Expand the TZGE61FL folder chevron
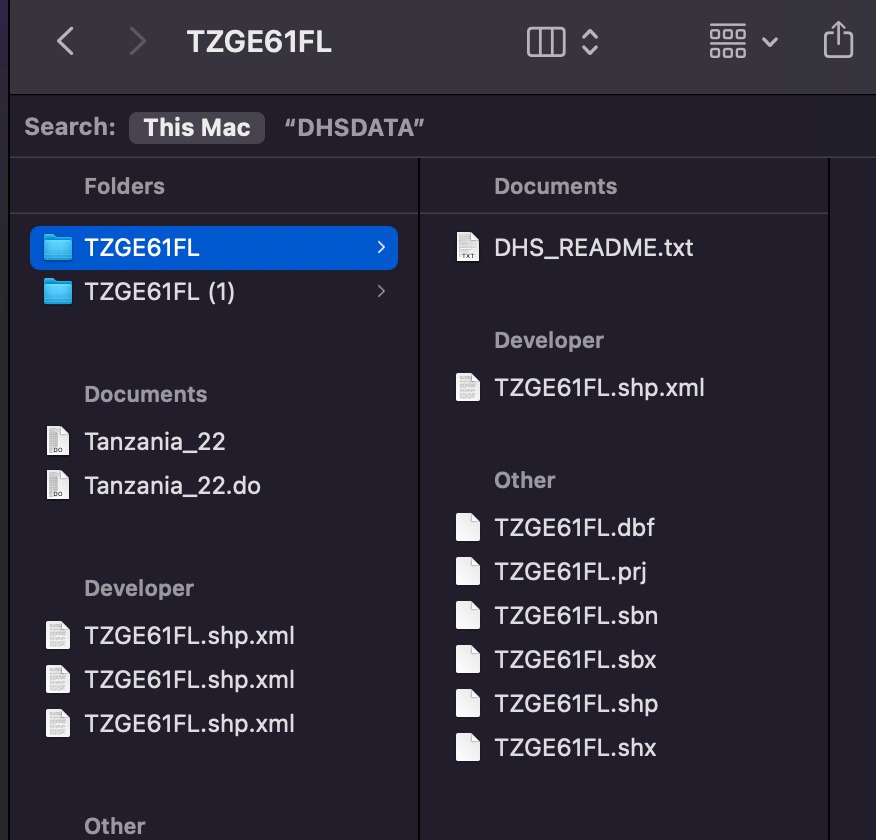Viewport: 876px width, 840px height. 381,248
